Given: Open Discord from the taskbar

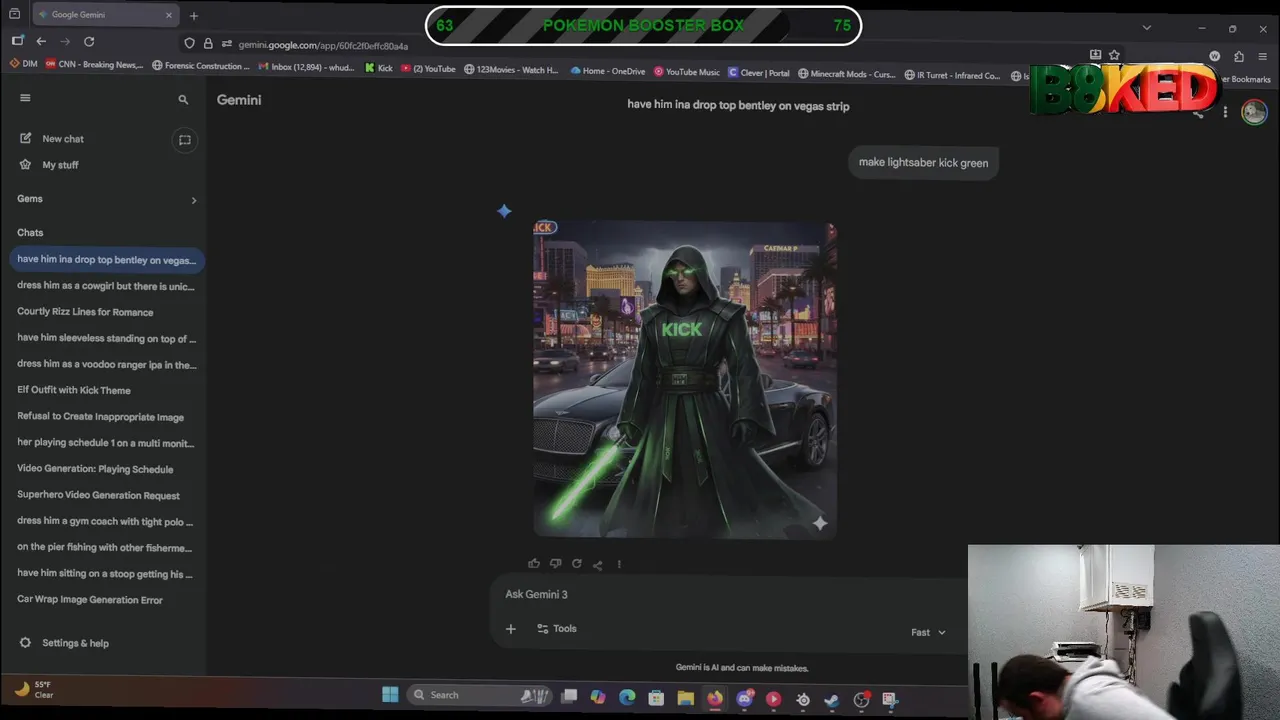Looking at the screenshot, I should coord(744,699).
